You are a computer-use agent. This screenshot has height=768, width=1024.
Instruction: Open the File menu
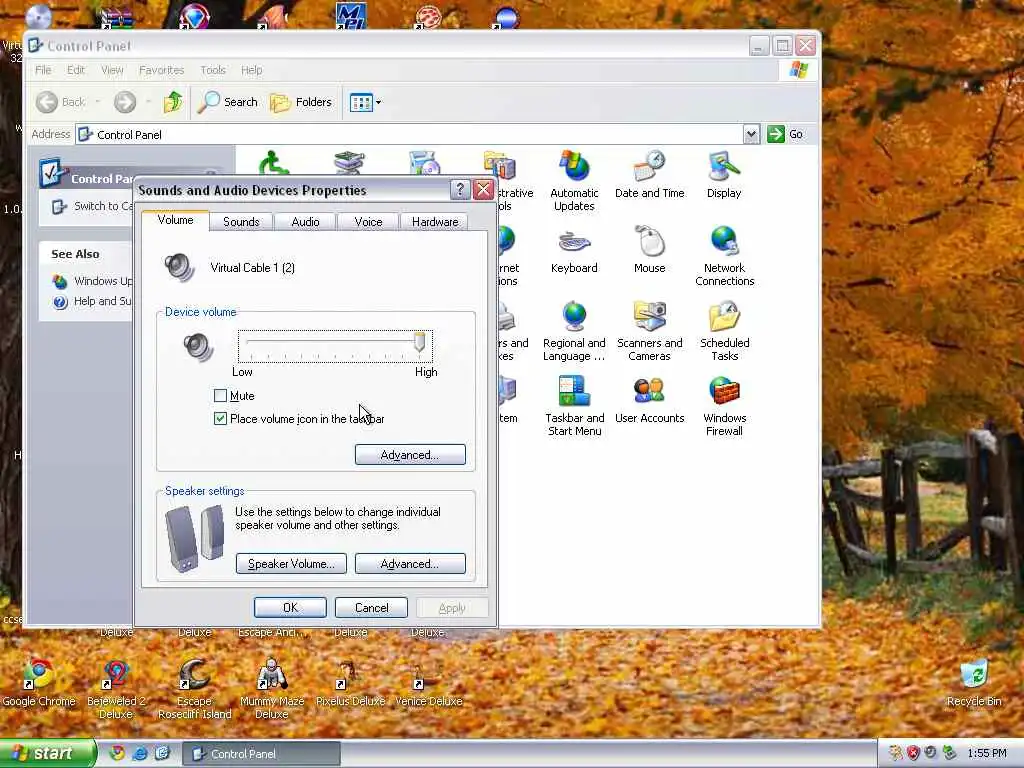(43, 70)
